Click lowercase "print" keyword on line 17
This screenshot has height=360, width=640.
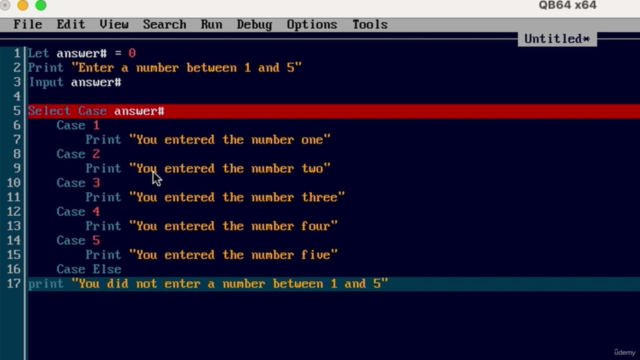(x=46, y=284)
